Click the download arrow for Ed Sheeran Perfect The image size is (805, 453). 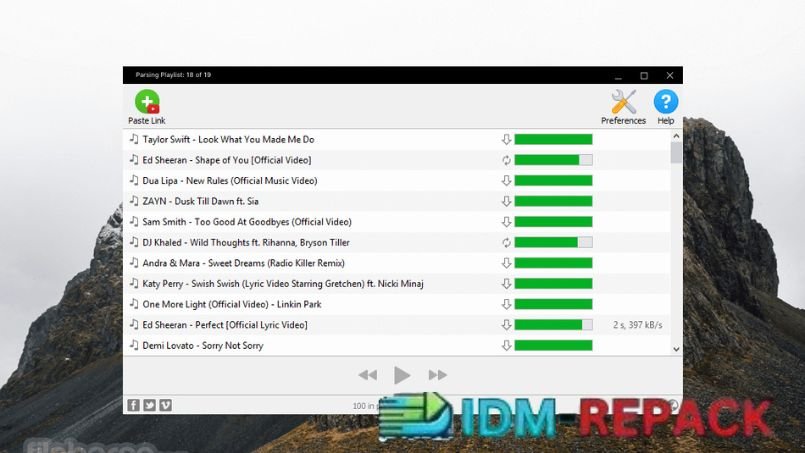pyautogui.click(x=506, y=325)
